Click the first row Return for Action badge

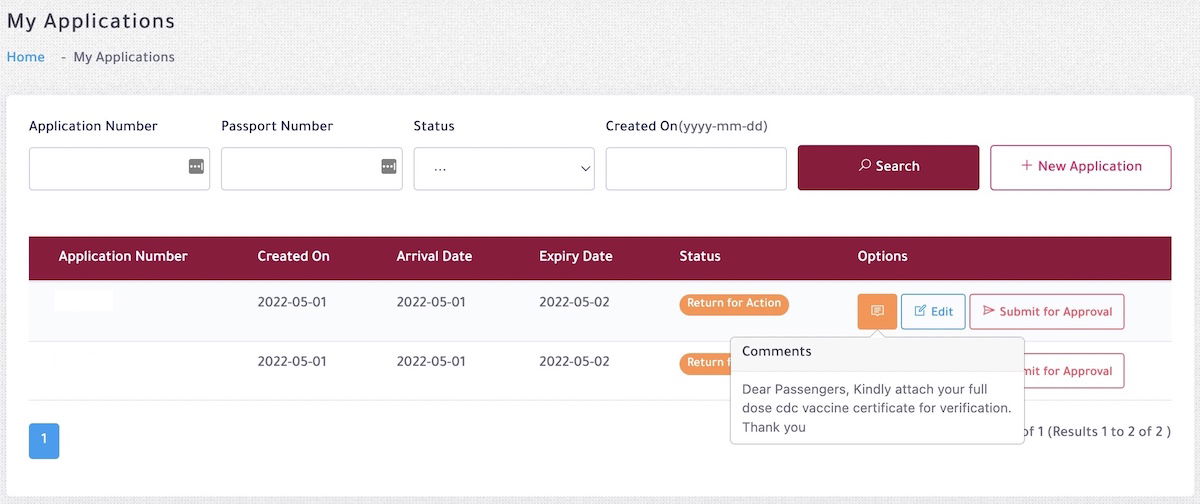(734, 304)
